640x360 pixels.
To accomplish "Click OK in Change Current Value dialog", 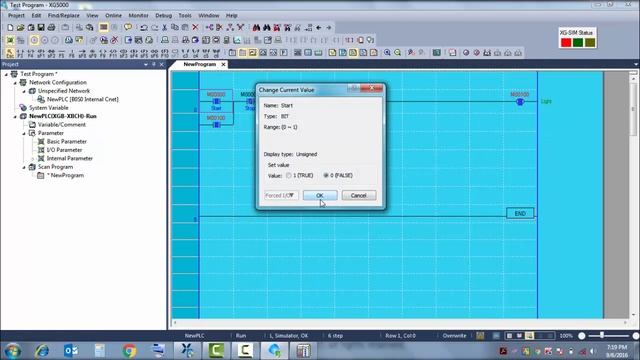I will coord(320,196).
